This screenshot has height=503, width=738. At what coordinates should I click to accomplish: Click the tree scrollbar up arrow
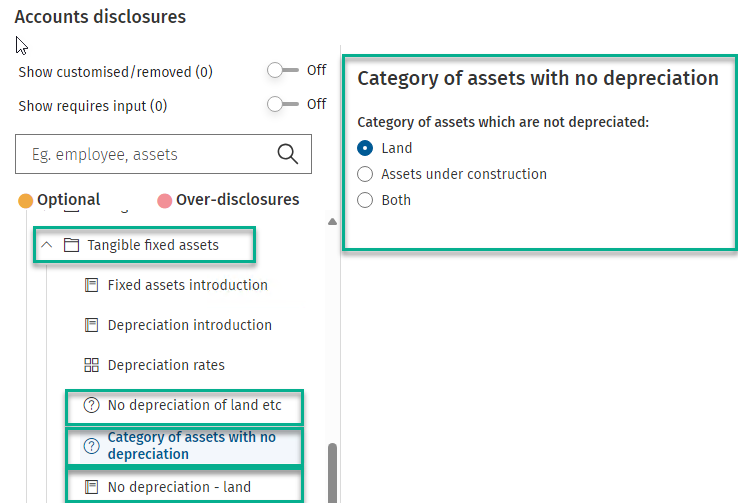[x=332, y=222]
